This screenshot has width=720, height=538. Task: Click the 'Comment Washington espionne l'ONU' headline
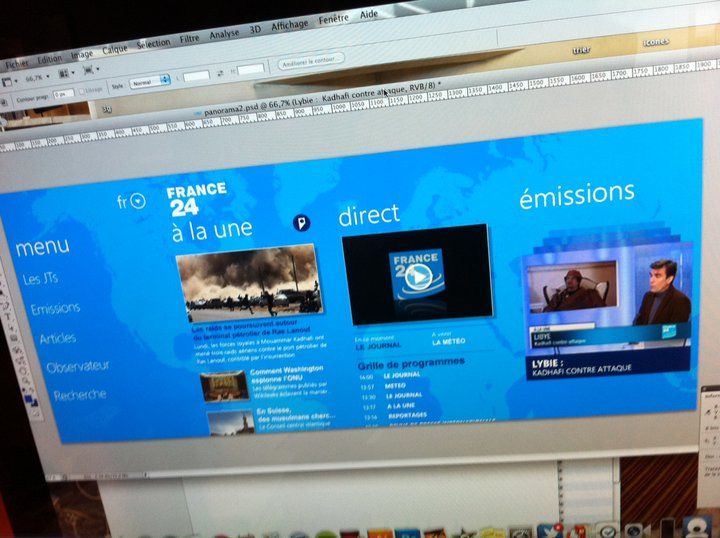click(287, 375)
